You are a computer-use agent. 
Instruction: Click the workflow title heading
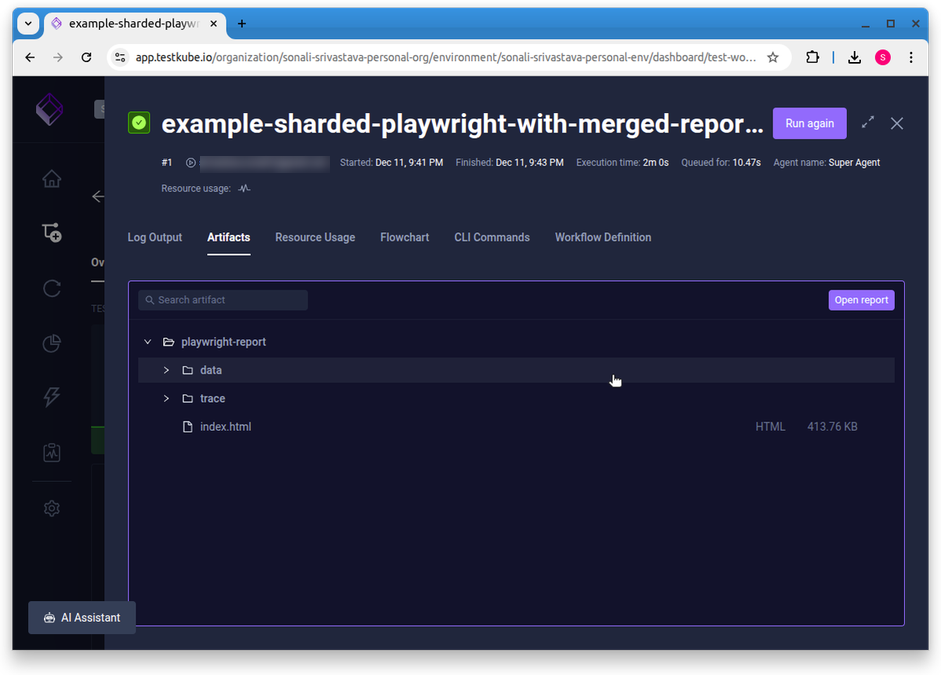(x=462, y=124)
